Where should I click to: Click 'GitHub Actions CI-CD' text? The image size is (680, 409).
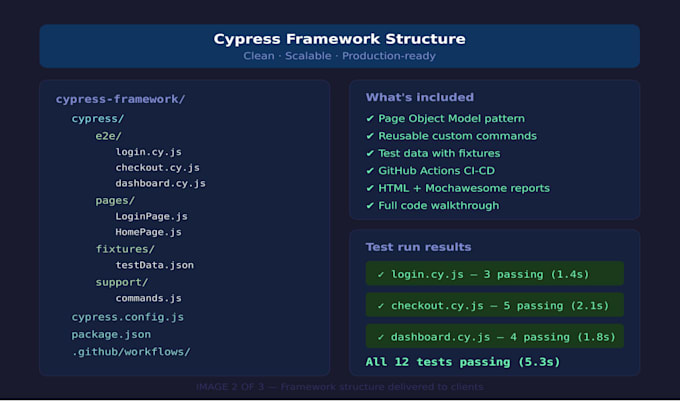(x=436, y=170)
